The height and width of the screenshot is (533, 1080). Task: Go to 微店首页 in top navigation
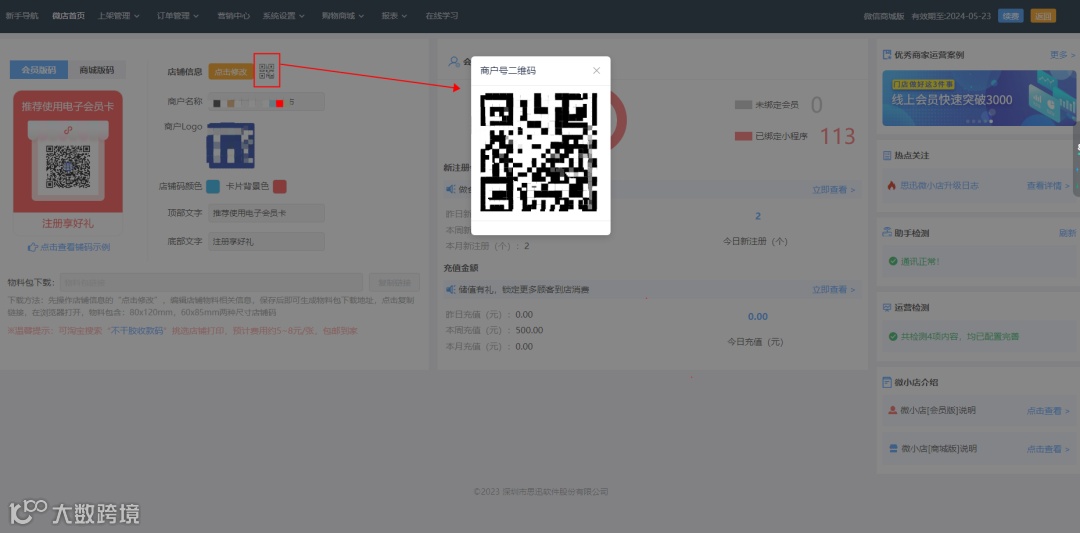(x=69, y=16)
